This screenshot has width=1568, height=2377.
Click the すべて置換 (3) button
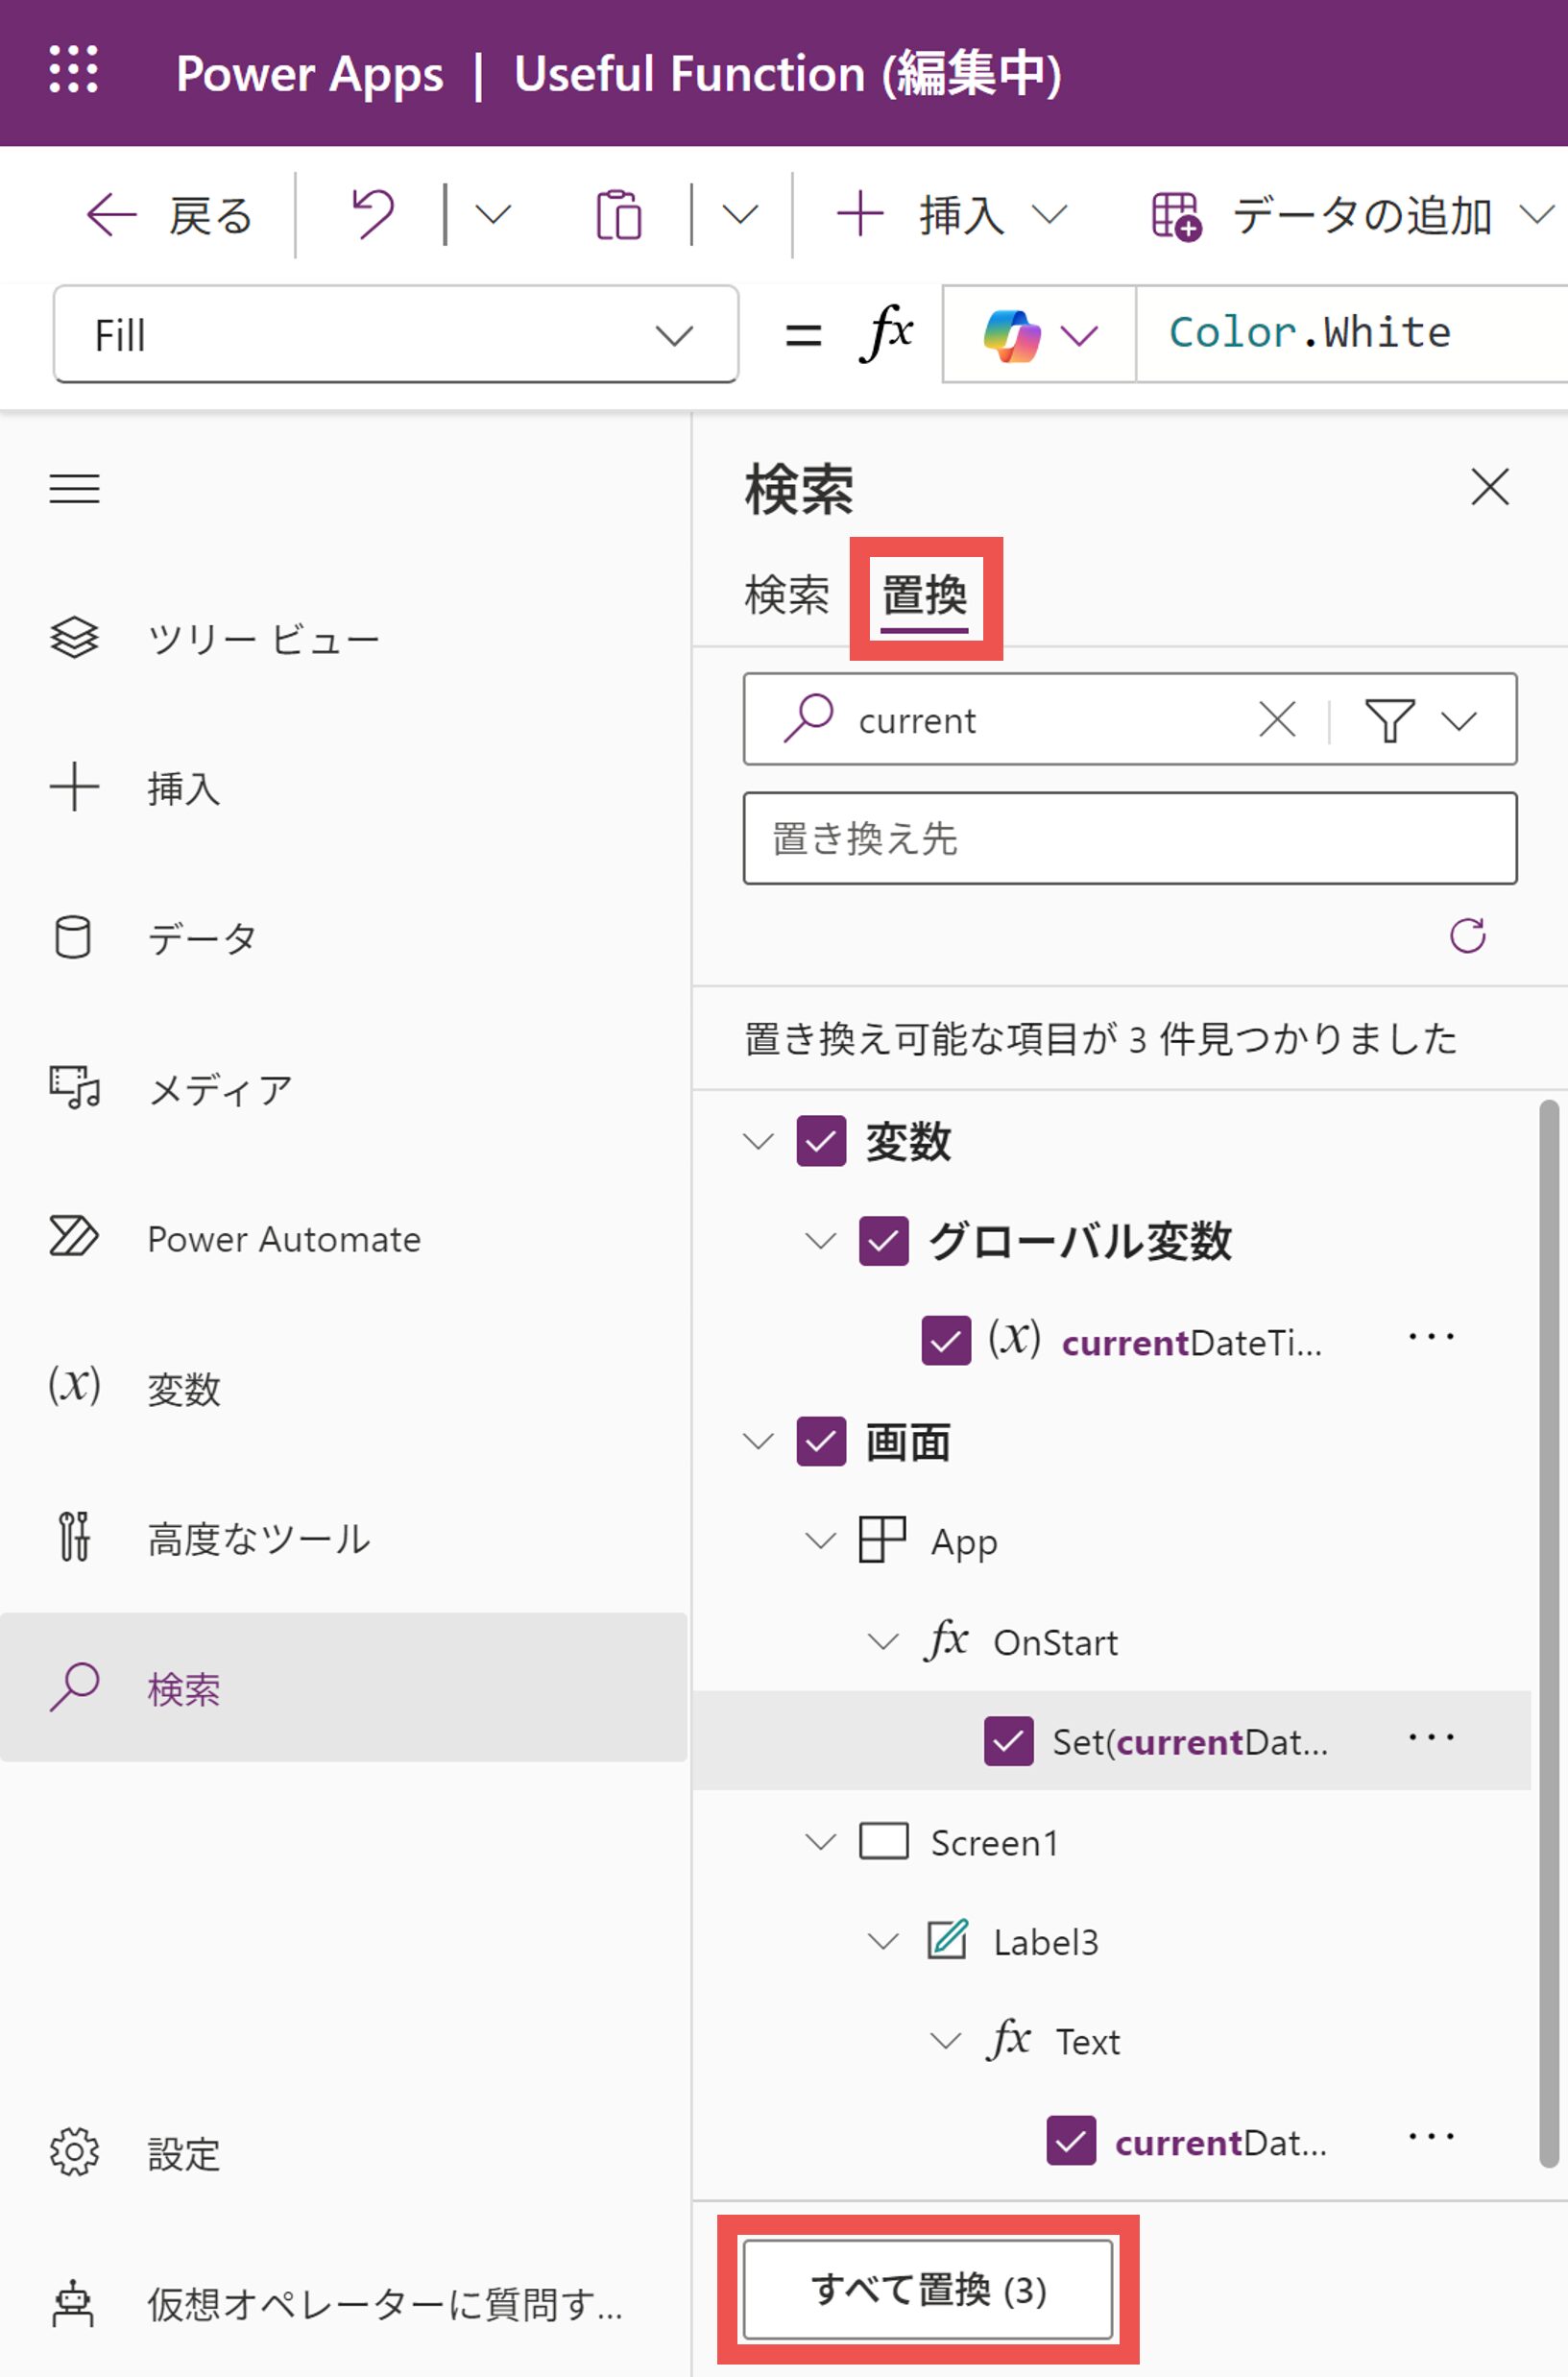point(927,2289)
